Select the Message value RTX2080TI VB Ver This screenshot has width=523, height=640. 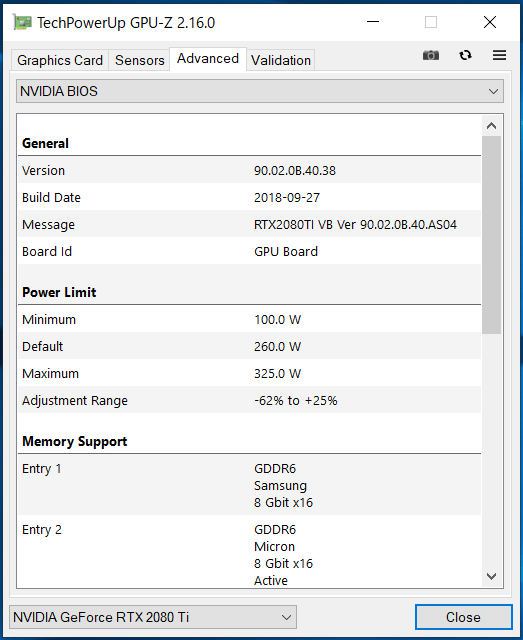coord(355,224)
